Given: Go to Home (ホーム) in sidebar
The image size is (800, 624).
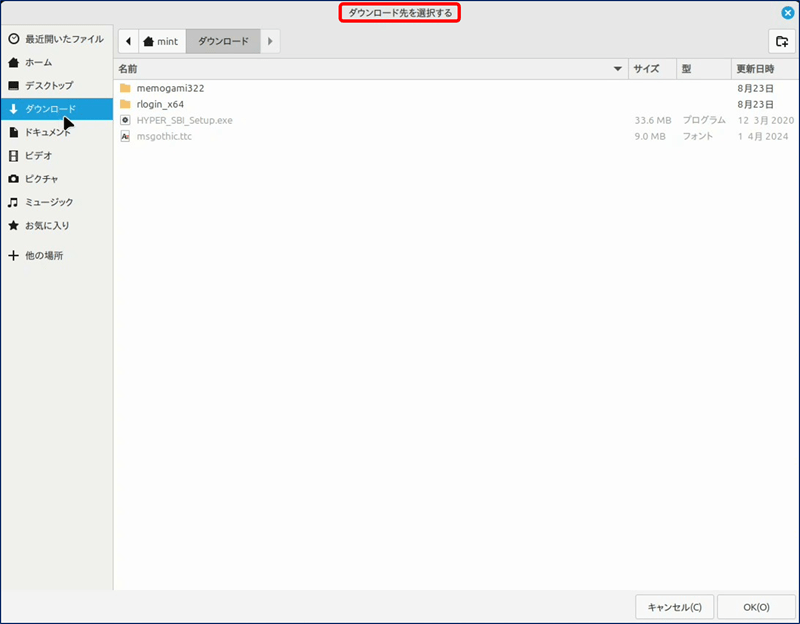Looking at the screenshot, I should click(56, 62).
